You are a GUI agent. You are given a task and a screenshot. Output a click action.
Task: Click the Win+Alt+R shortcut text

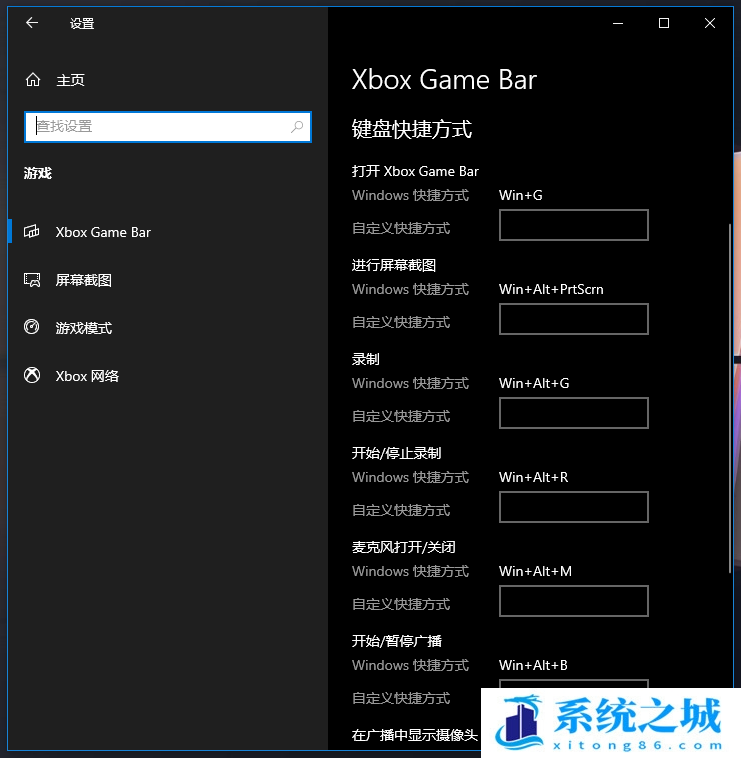click(534, 477)
